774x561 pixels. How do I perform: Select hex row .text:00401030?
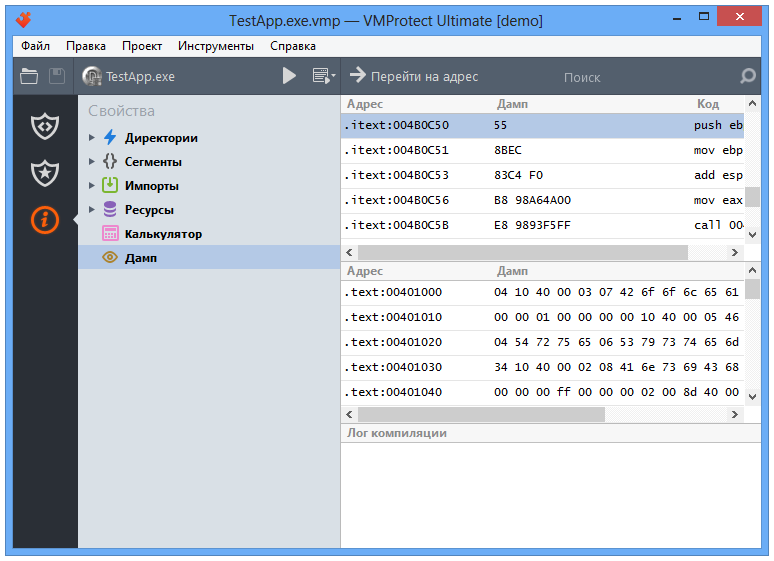(542, 367)
